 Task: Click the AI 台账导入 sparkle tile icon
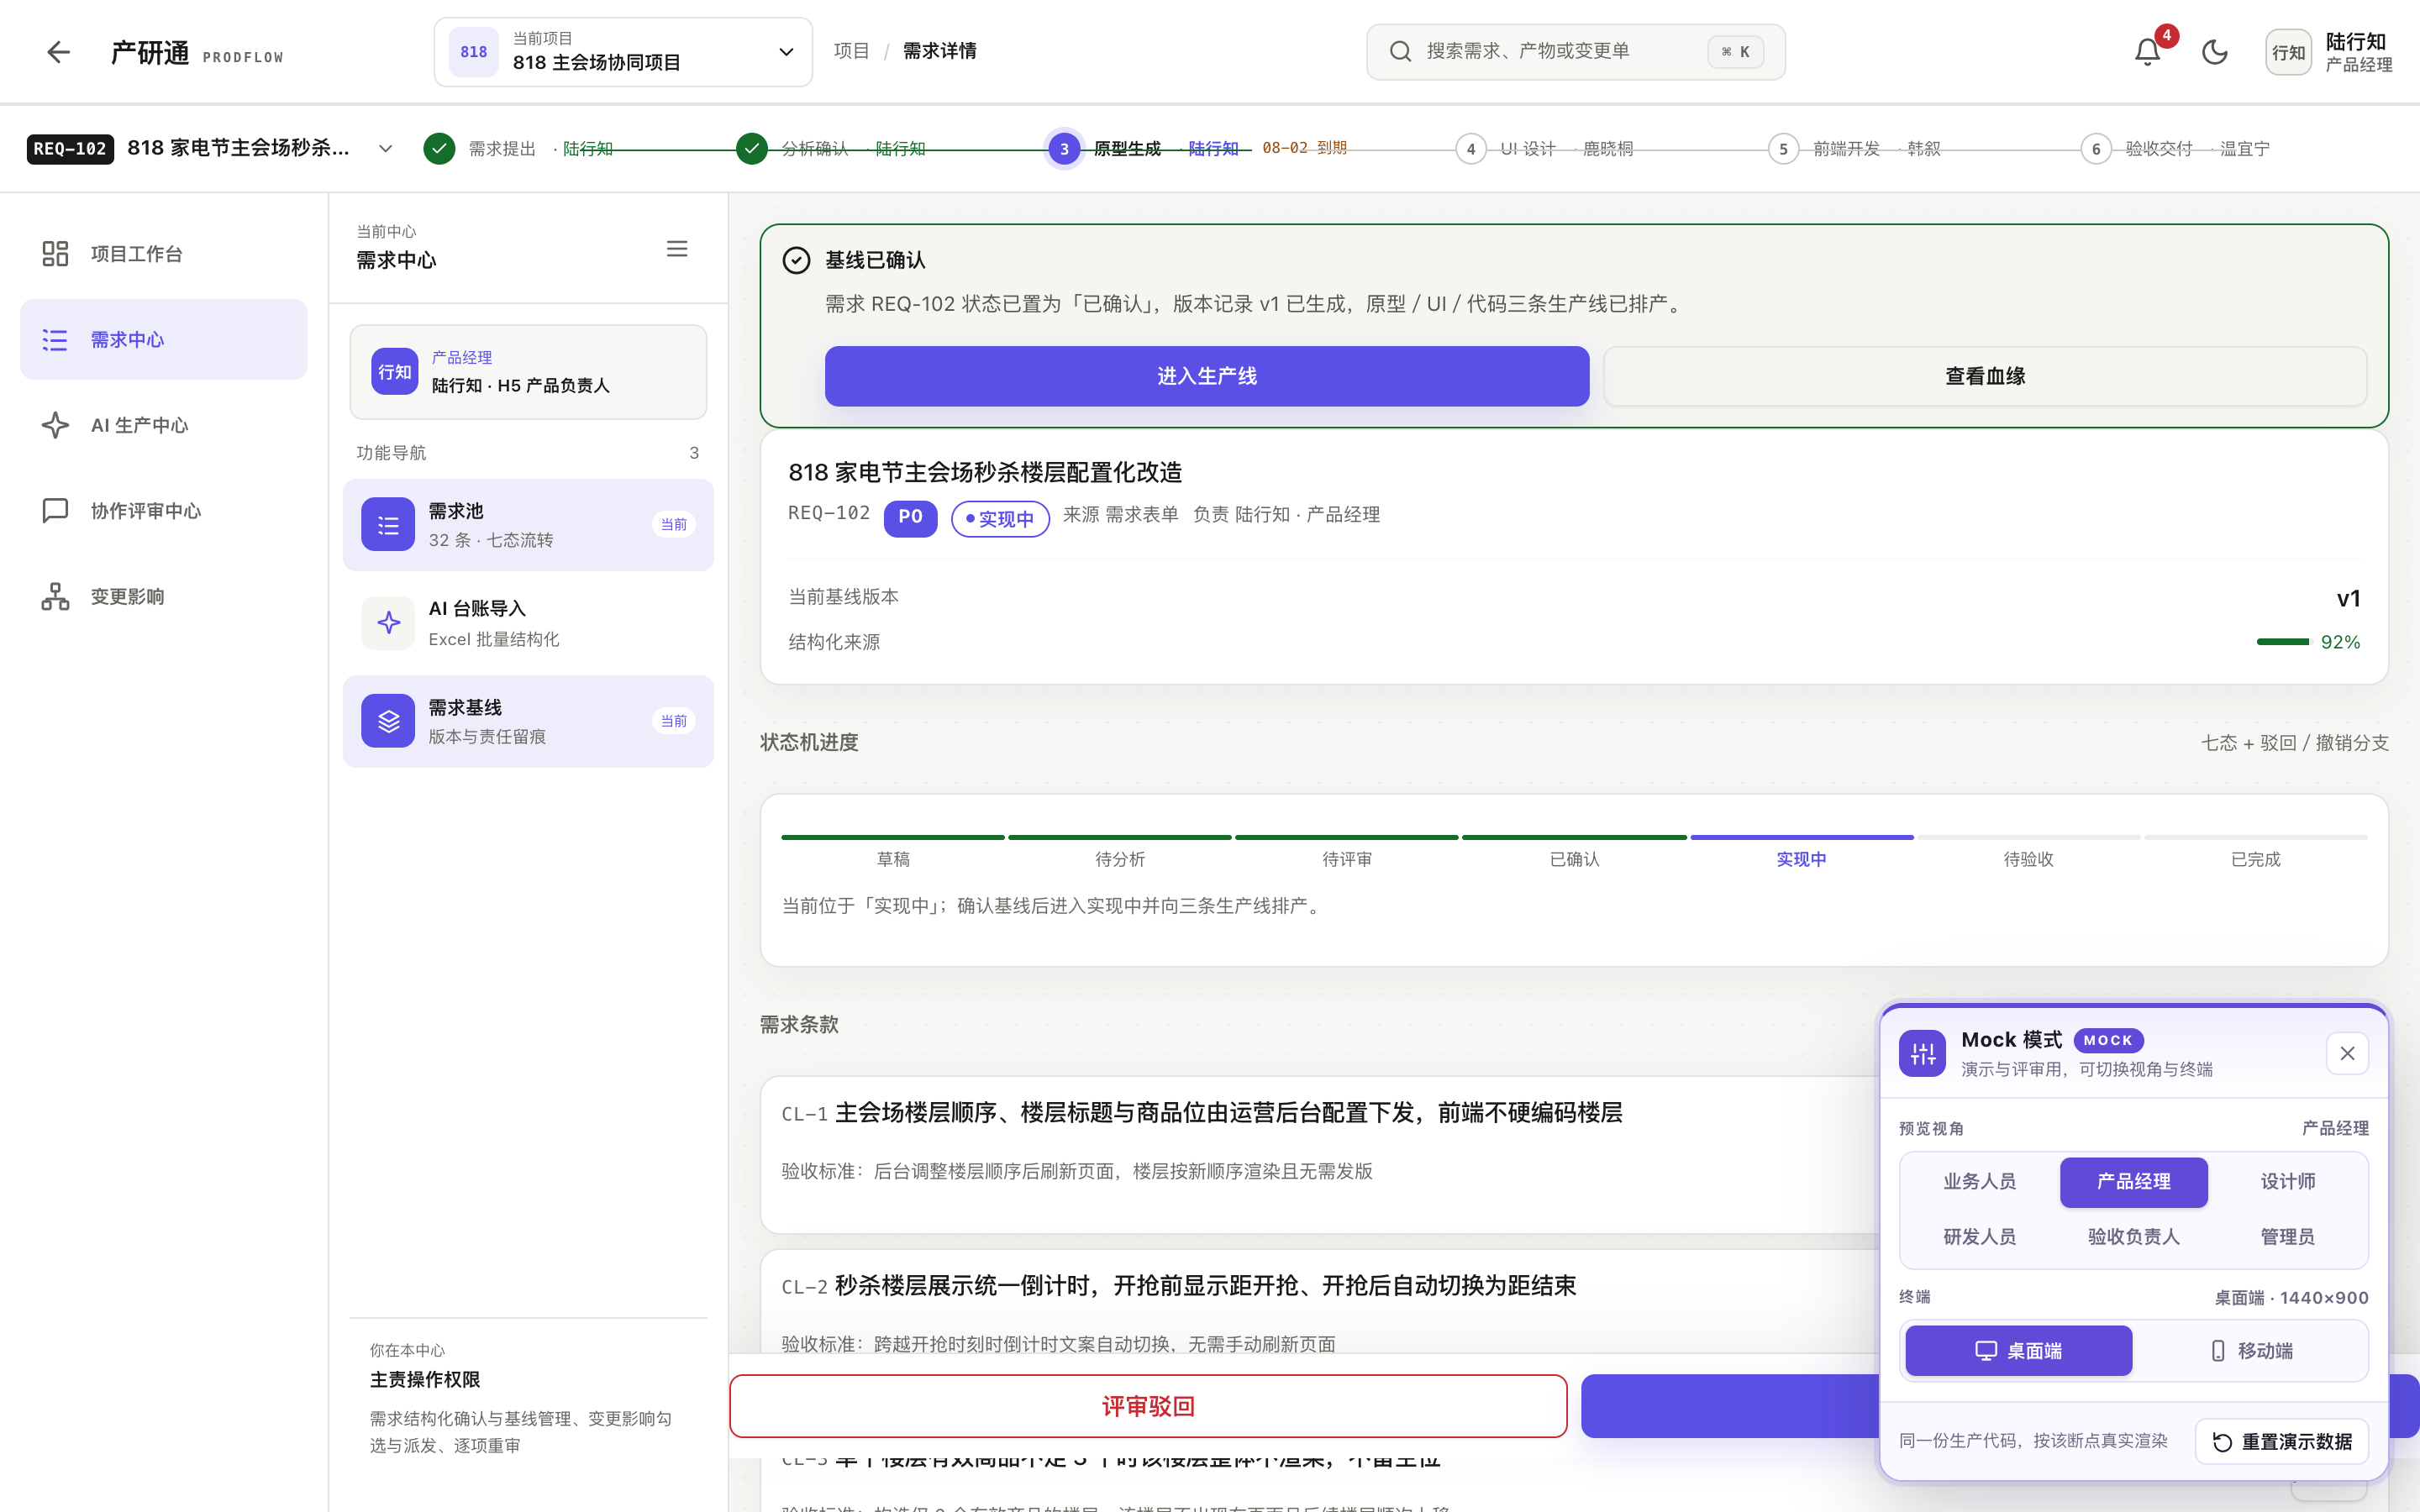388,623
